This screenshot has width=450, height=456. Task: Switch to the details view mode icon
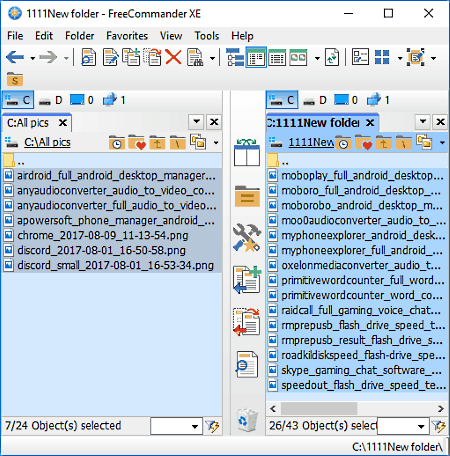pos(277,57)
